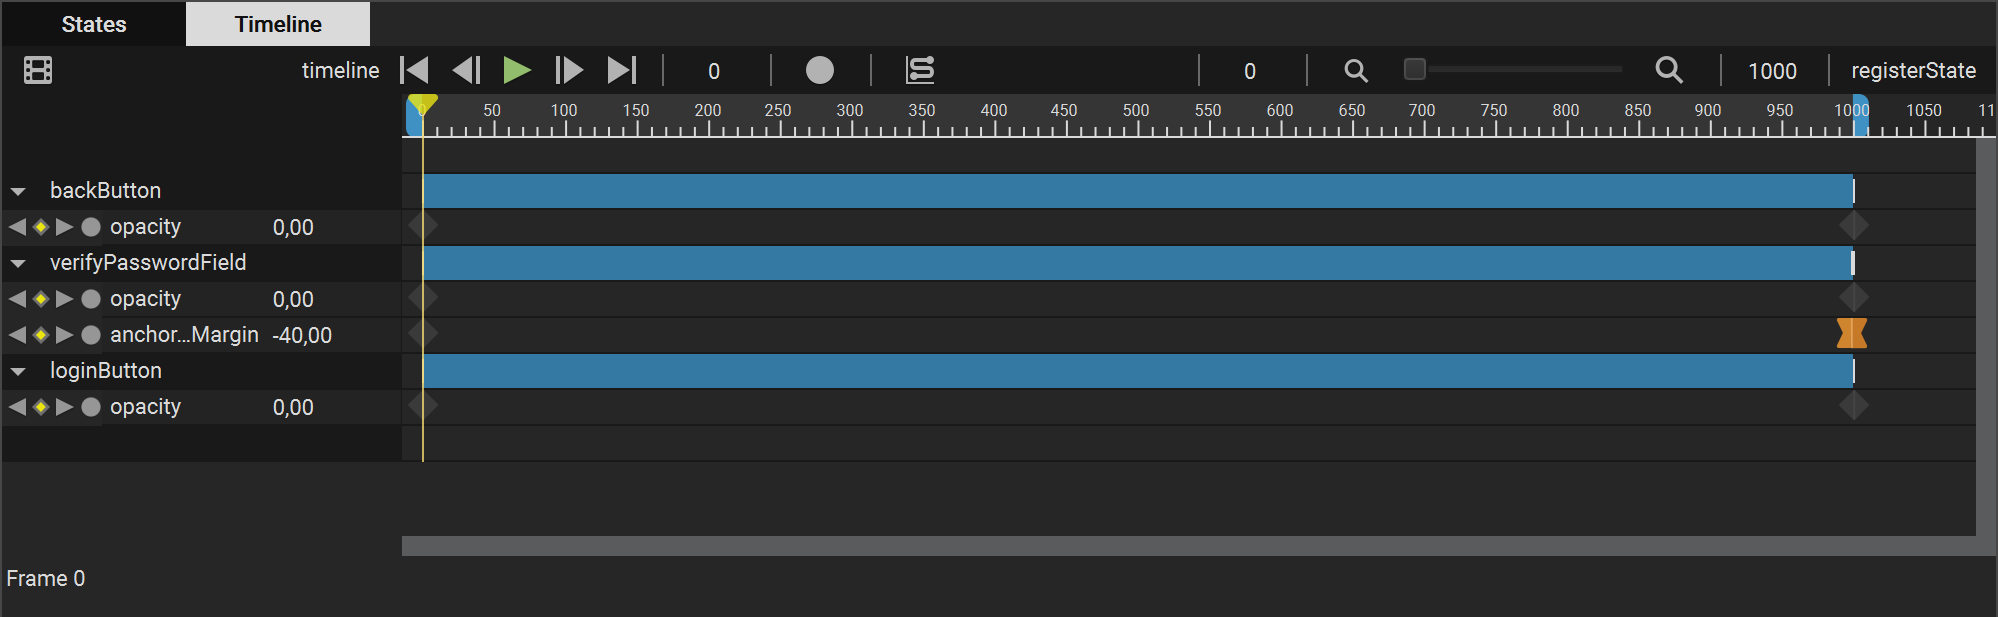Image resolution: width=1998 pixels, height=617 pixels.
Task: Select the easing curve marker on anchor margin track
Action: tap(1853, 334)
